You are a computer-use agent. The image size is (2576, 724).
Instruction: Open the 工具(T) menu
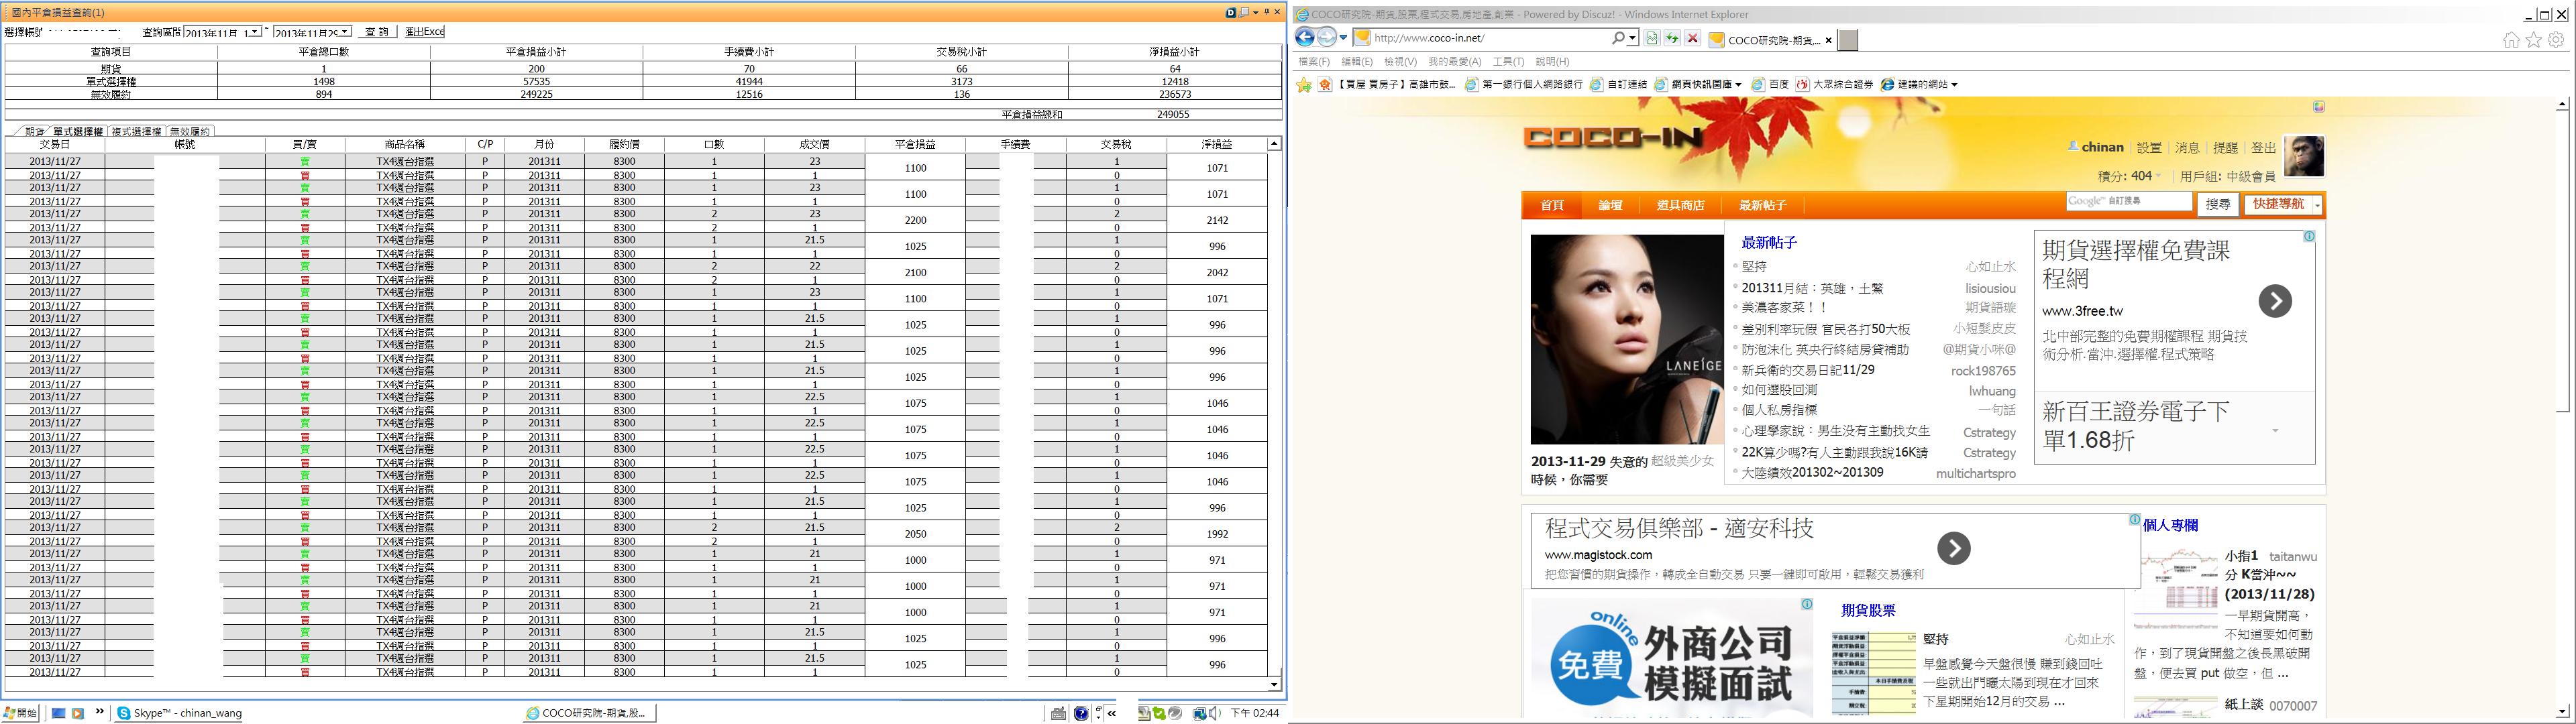1508,62
